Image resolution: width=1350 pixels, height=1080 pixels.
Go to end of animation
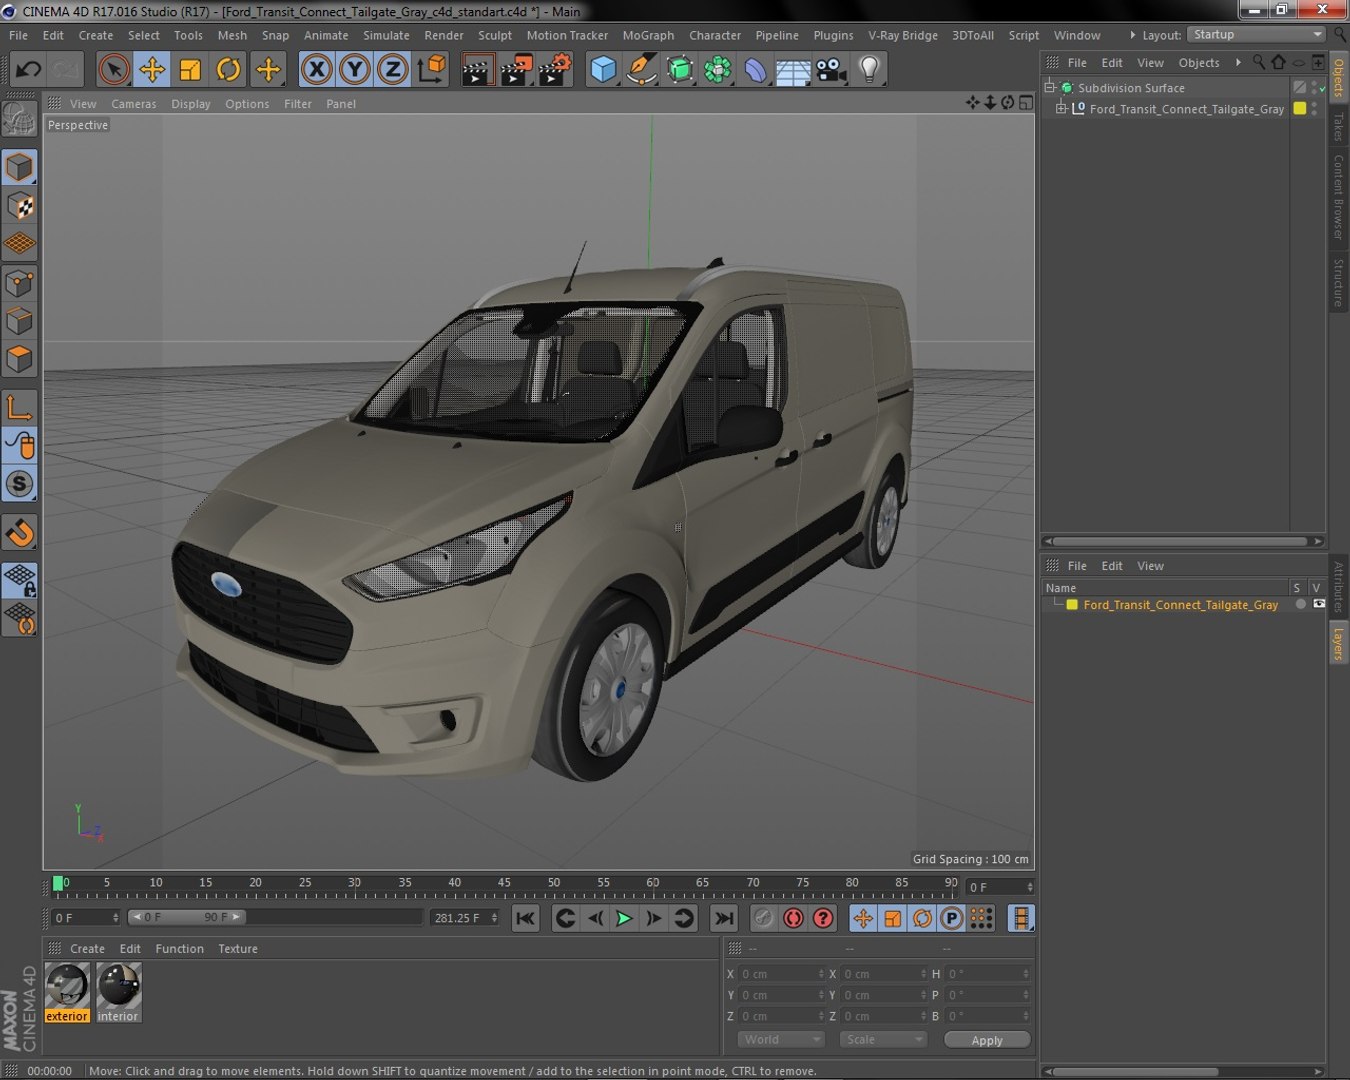point(723,918)
